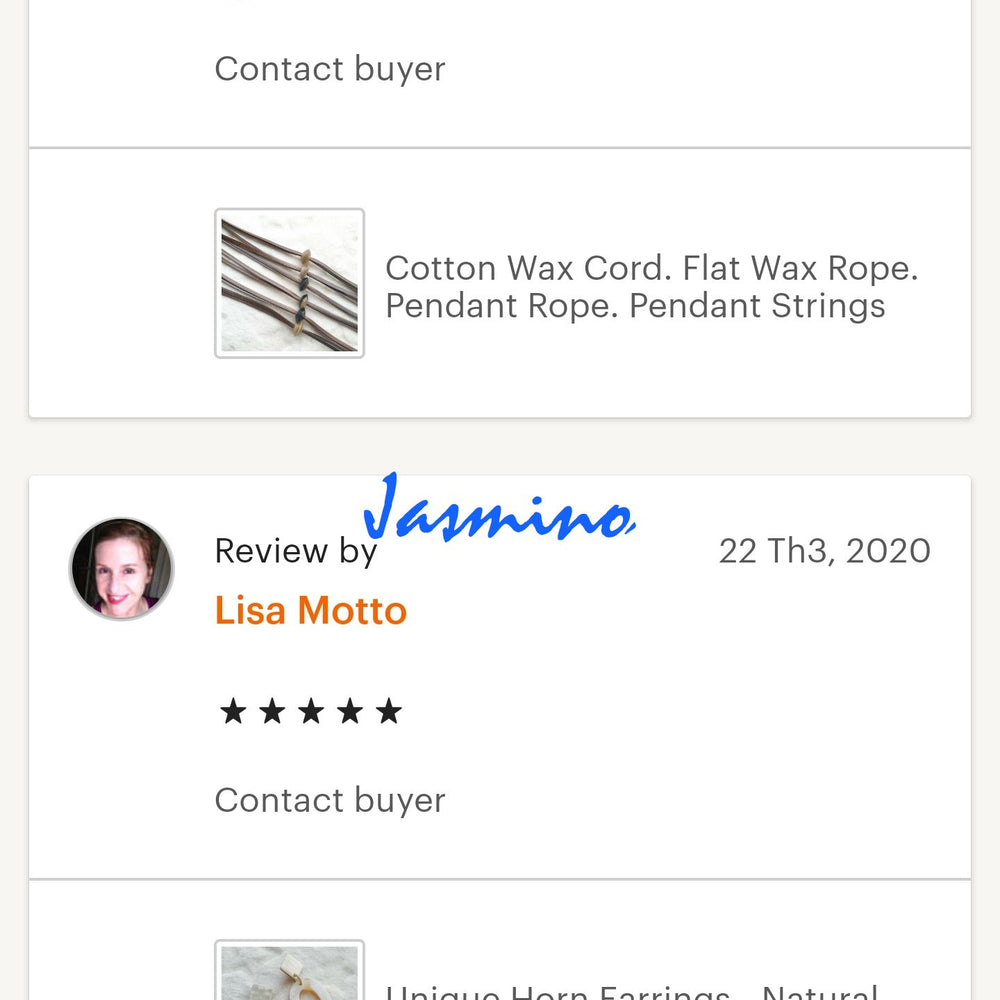
Task: Open Lisa Motto's round profile photo
Action: pyautogui.click(x=121, y=568)
